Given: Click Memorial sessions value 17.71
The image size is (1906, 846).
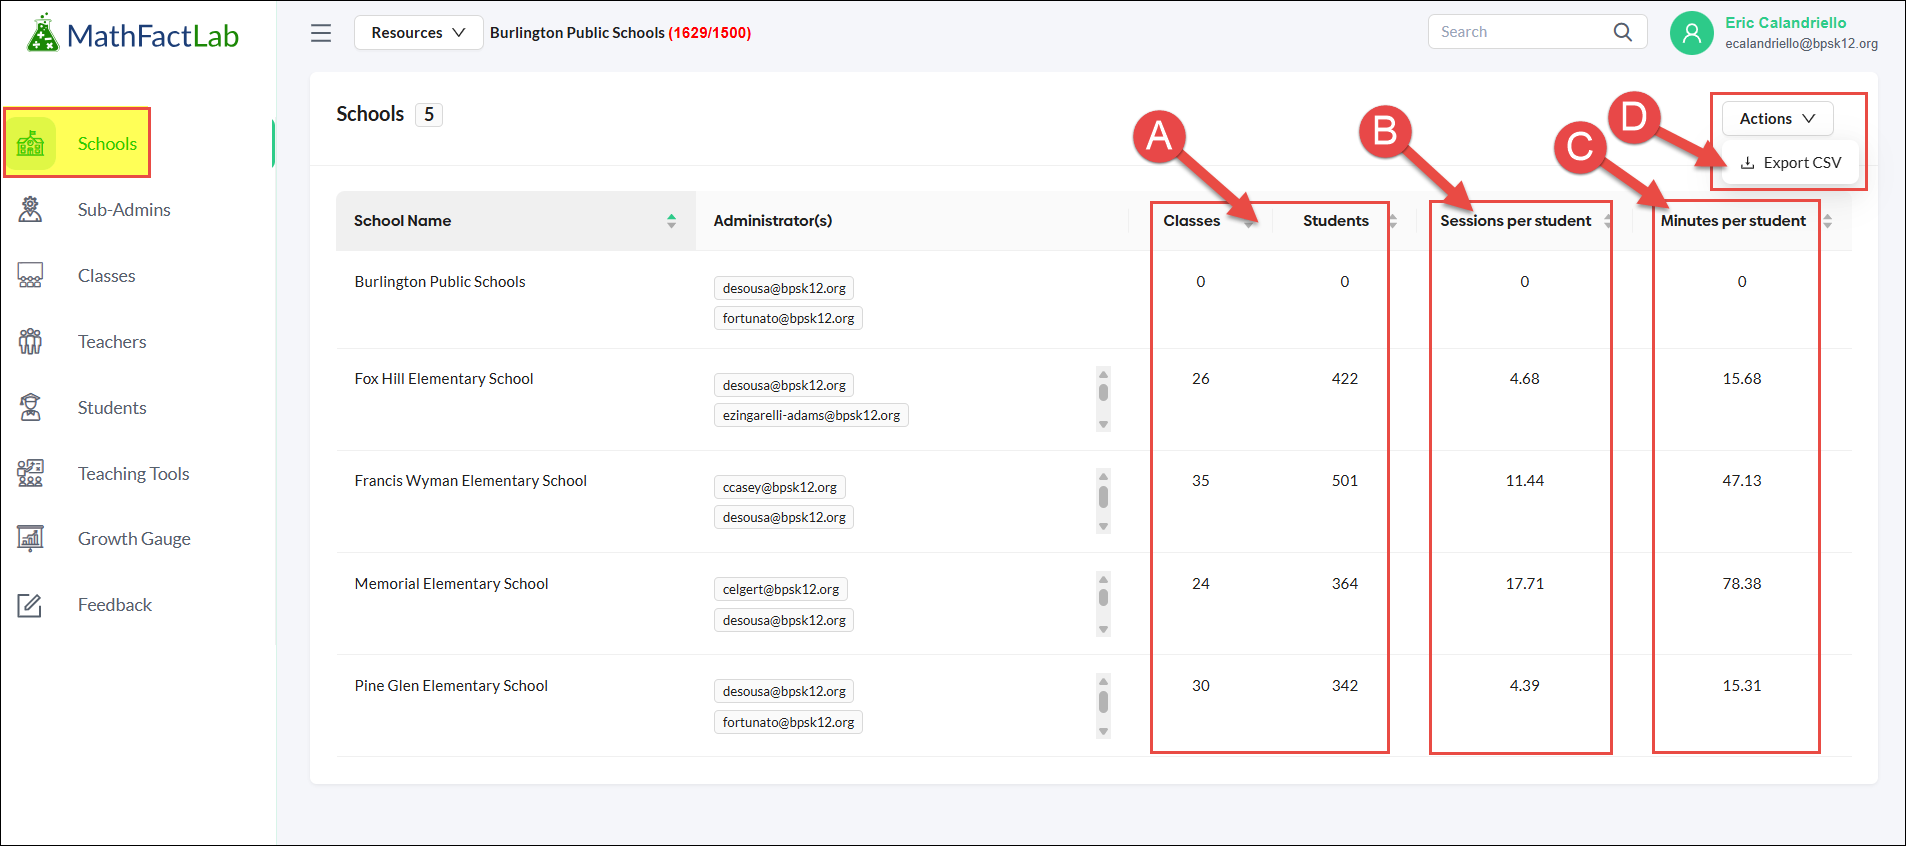Looking at the screenshot, I should click(x=1524, y=584).
